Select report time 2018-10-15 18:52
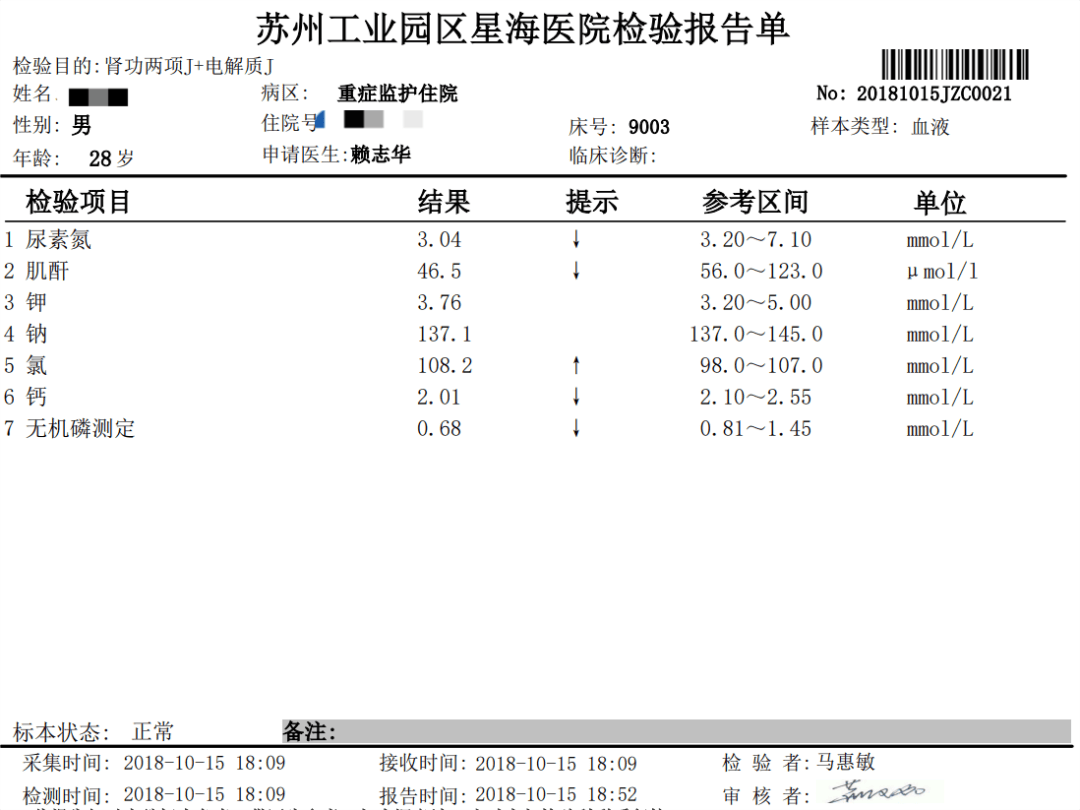This screenshot has height=810, width=1080. point(556,794)
